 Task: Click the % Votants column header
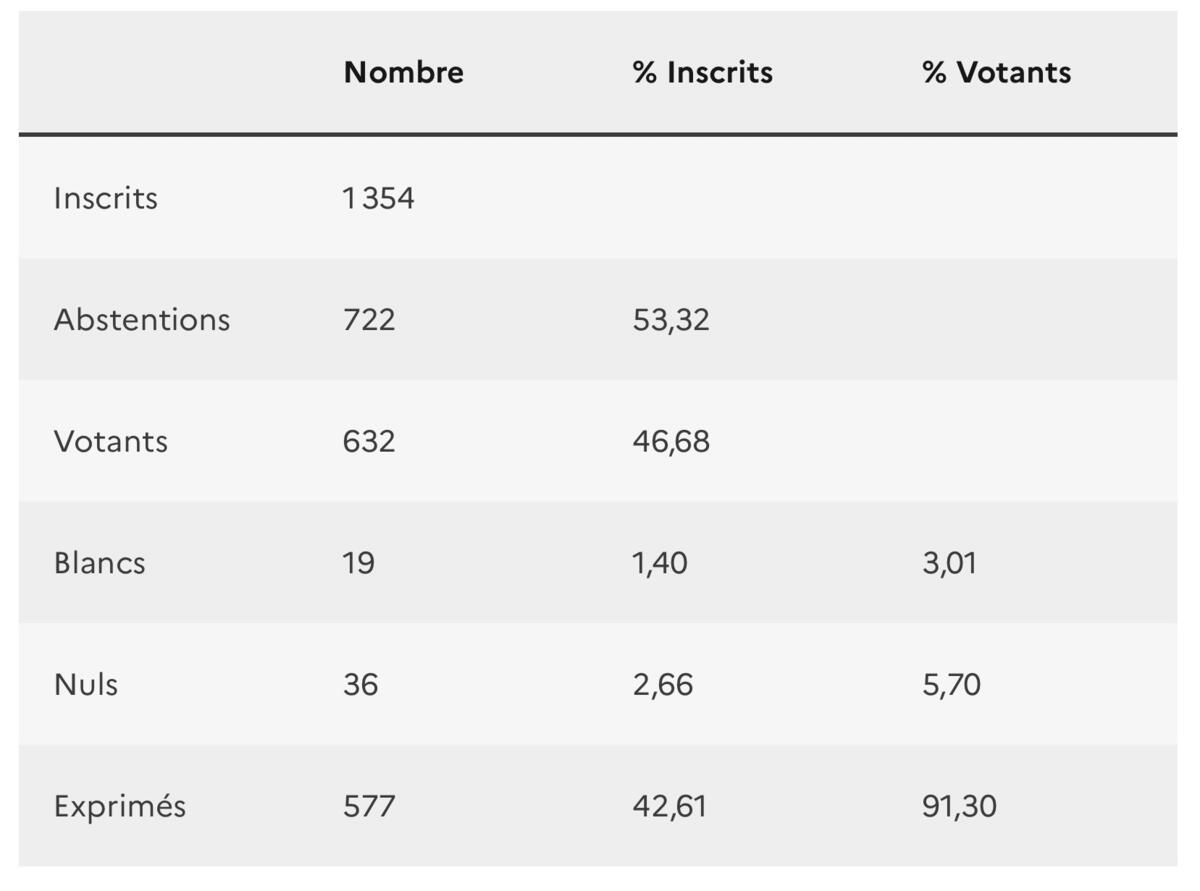click(996, 72)
